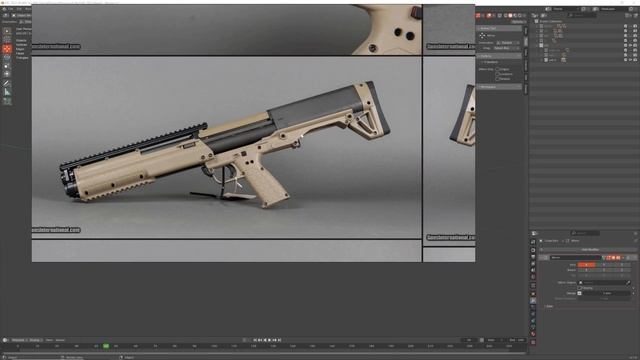The height and width of the screenshot is (360, 640).
Task: Select the Rotate tool in toolbar
Action: [x=7, y=58]
